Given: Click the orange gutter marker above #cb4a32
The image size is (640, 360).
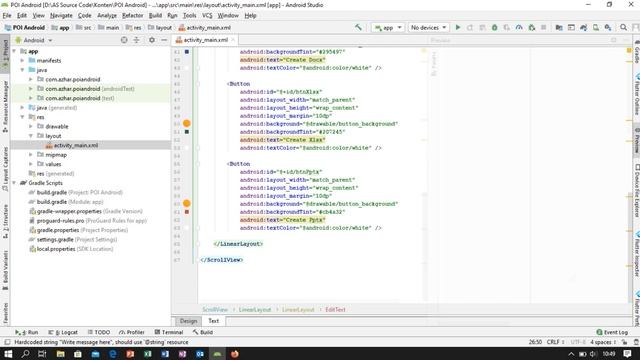Looking at the screenshot, I should (x=187, y=203).
